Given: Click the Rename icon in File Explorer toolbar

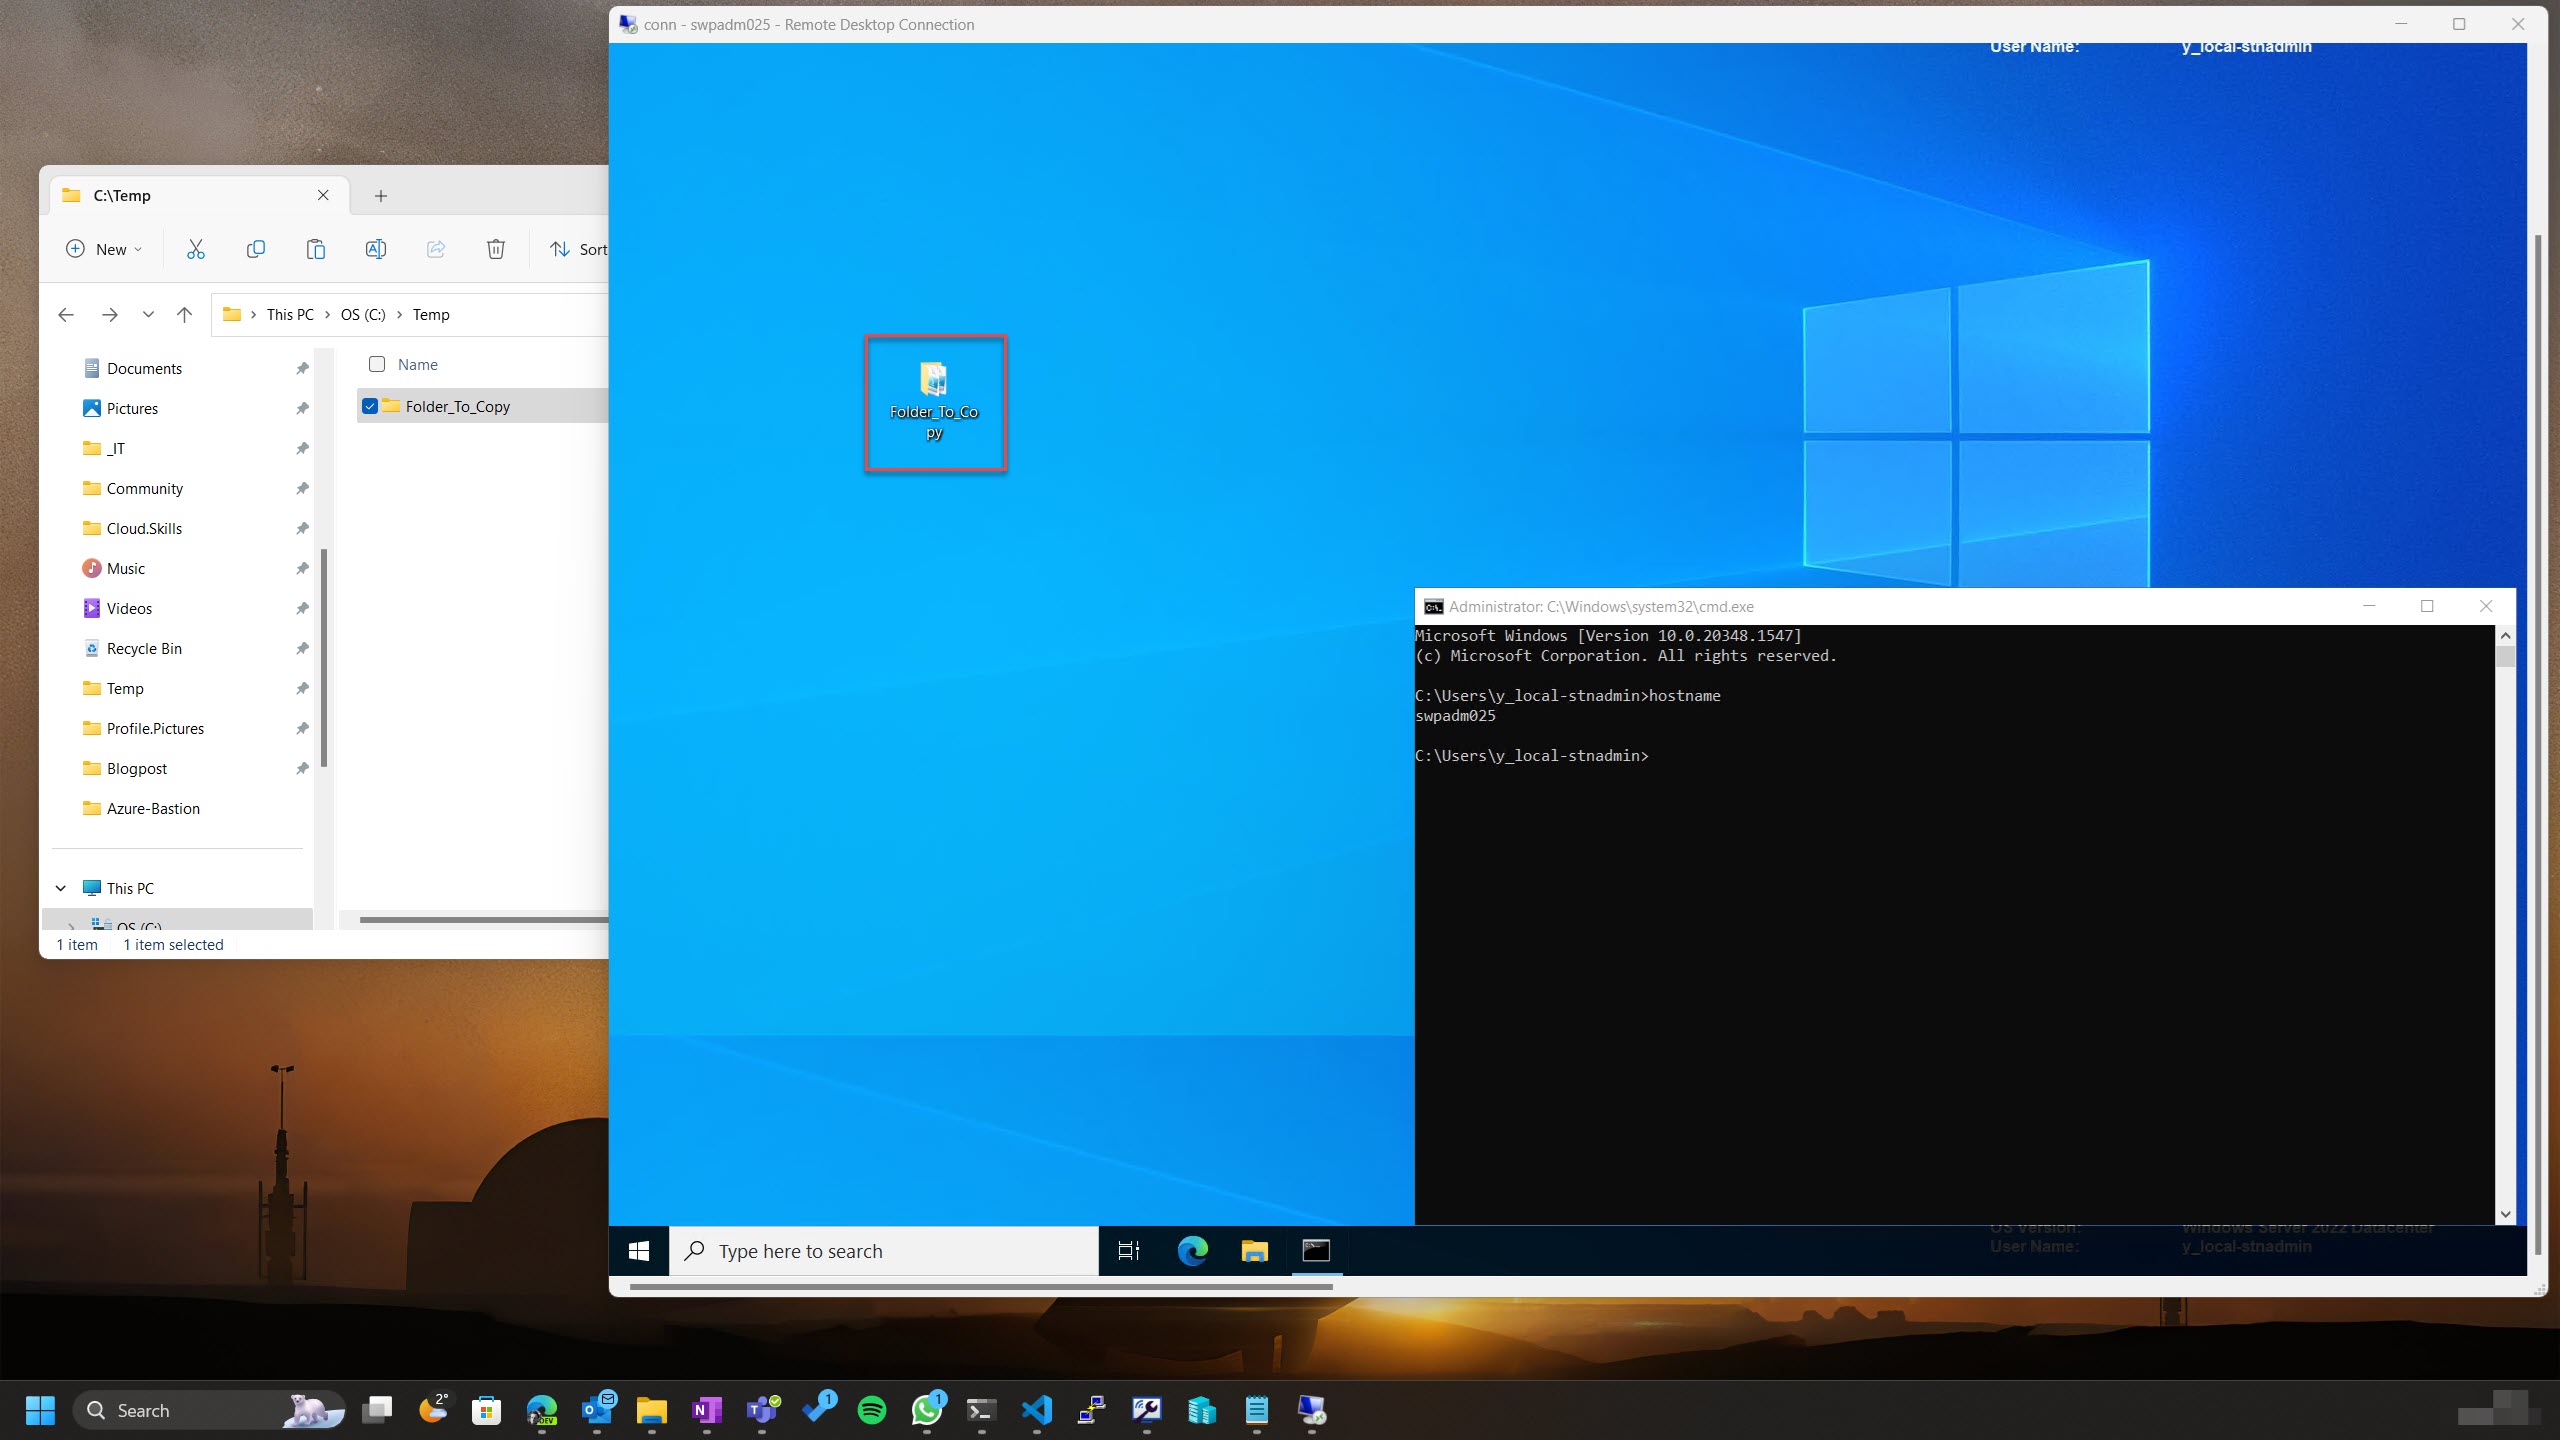Looking at the screenshot, I should tap(376, 249).
